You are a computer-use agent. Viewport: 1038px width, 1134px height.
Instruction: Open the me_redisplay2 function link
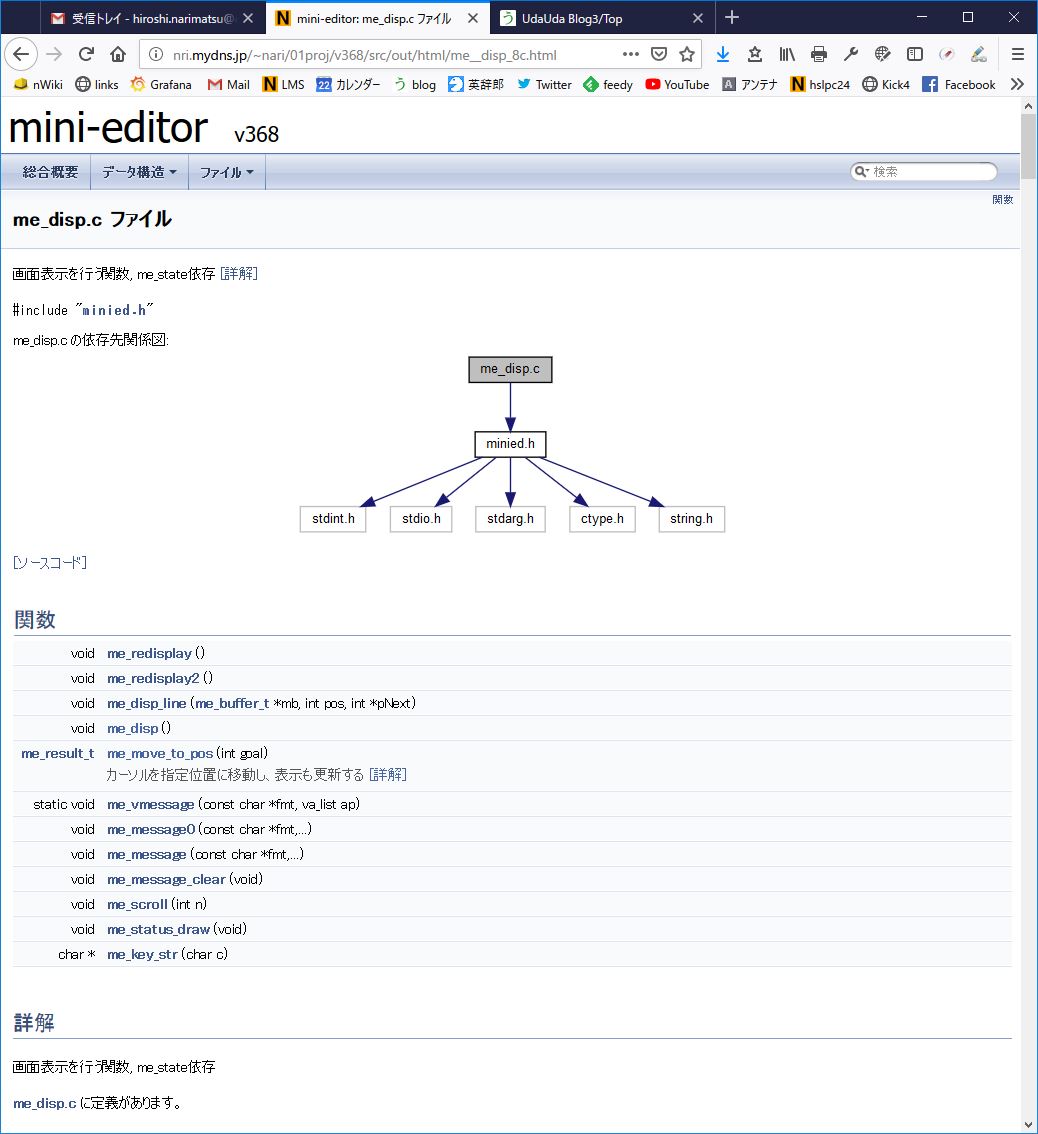pyautogui.click(x=153, y=678)
